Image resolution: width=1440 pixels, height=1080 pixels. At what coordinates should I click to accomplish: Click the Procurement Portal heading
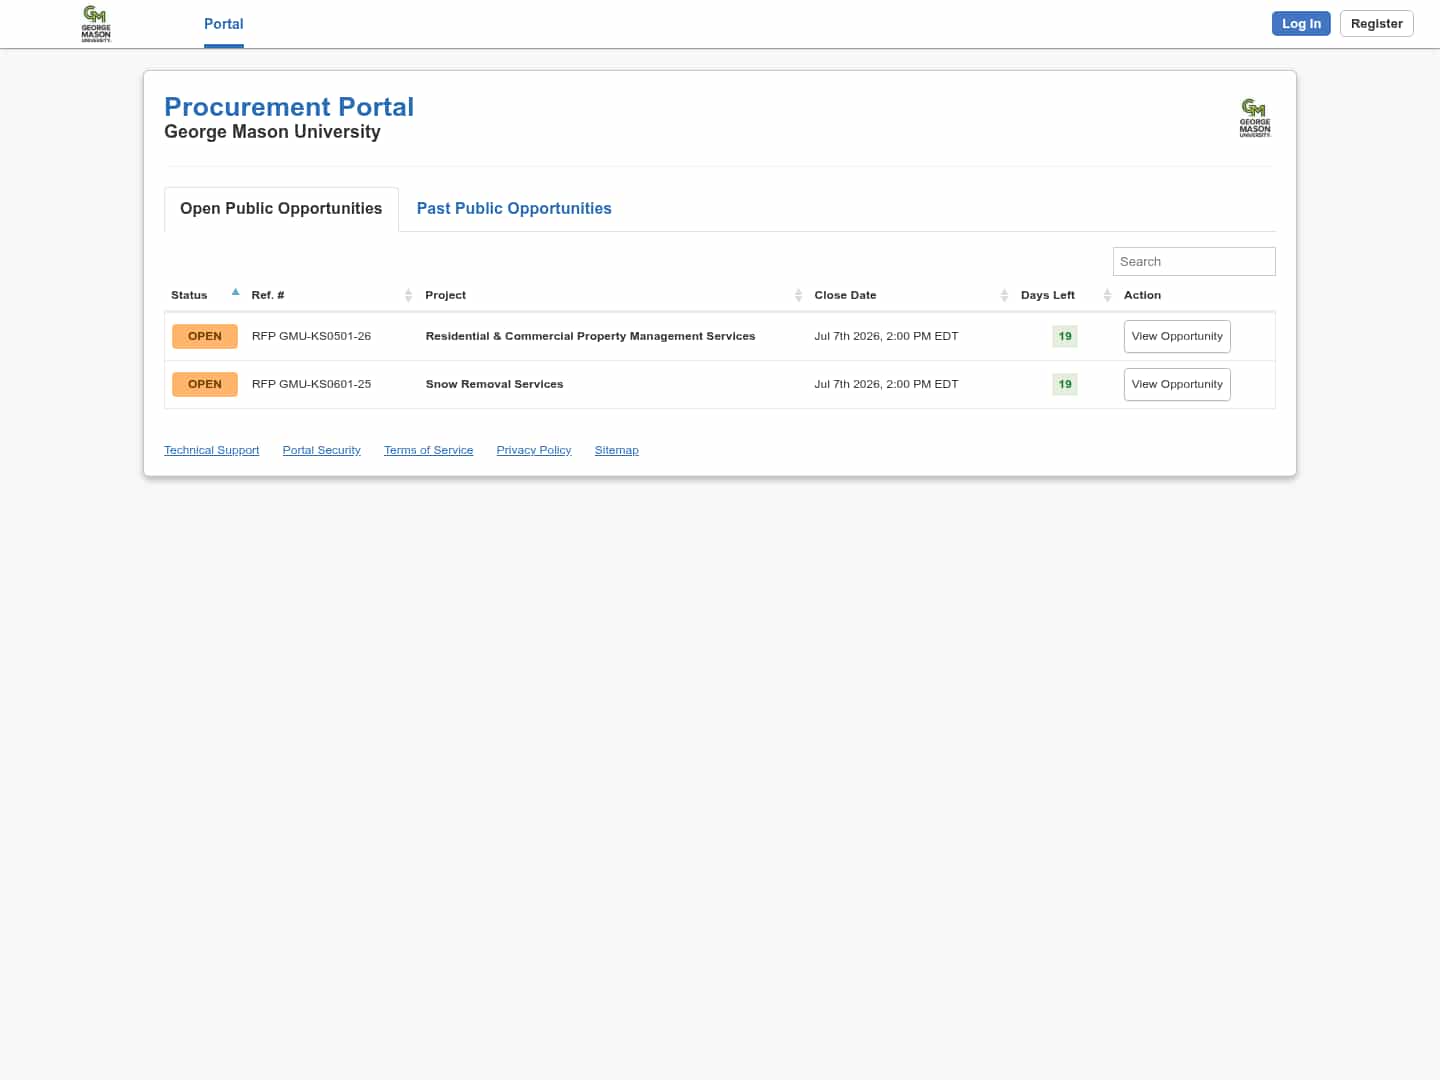click(289, 107)
